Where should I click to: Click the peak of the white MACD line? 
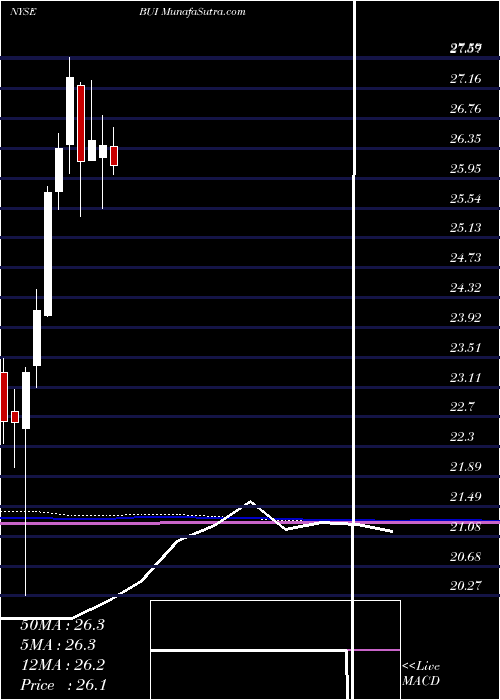pos(250,501)
